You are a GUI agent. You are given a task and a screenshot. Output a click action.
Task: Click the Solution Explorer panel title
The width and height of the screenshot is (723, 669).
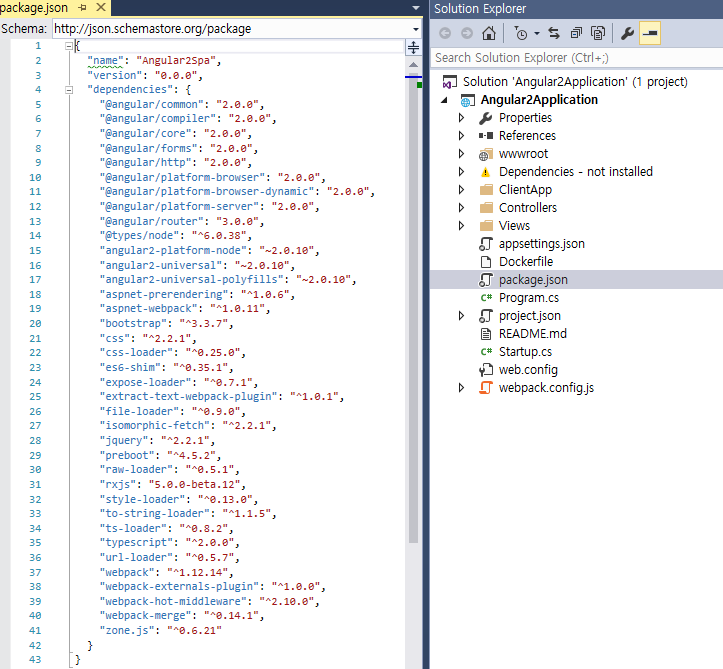[x=480, y=8]
